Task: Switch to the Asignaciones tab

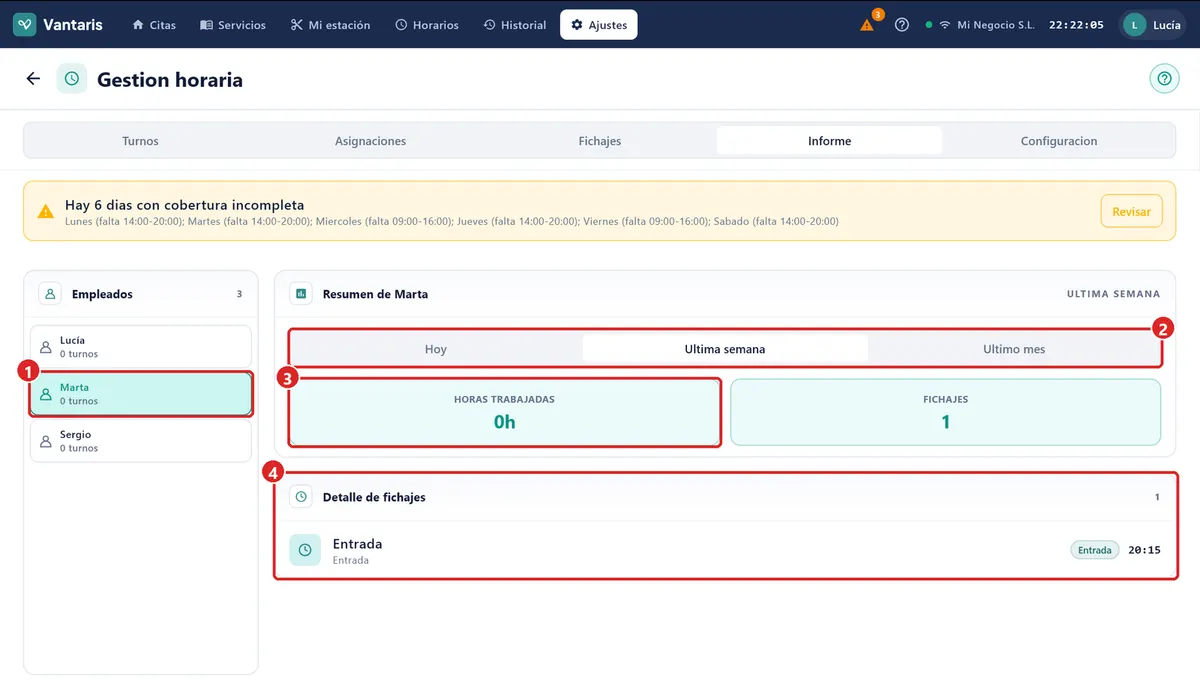Action: tap(370, 141)
